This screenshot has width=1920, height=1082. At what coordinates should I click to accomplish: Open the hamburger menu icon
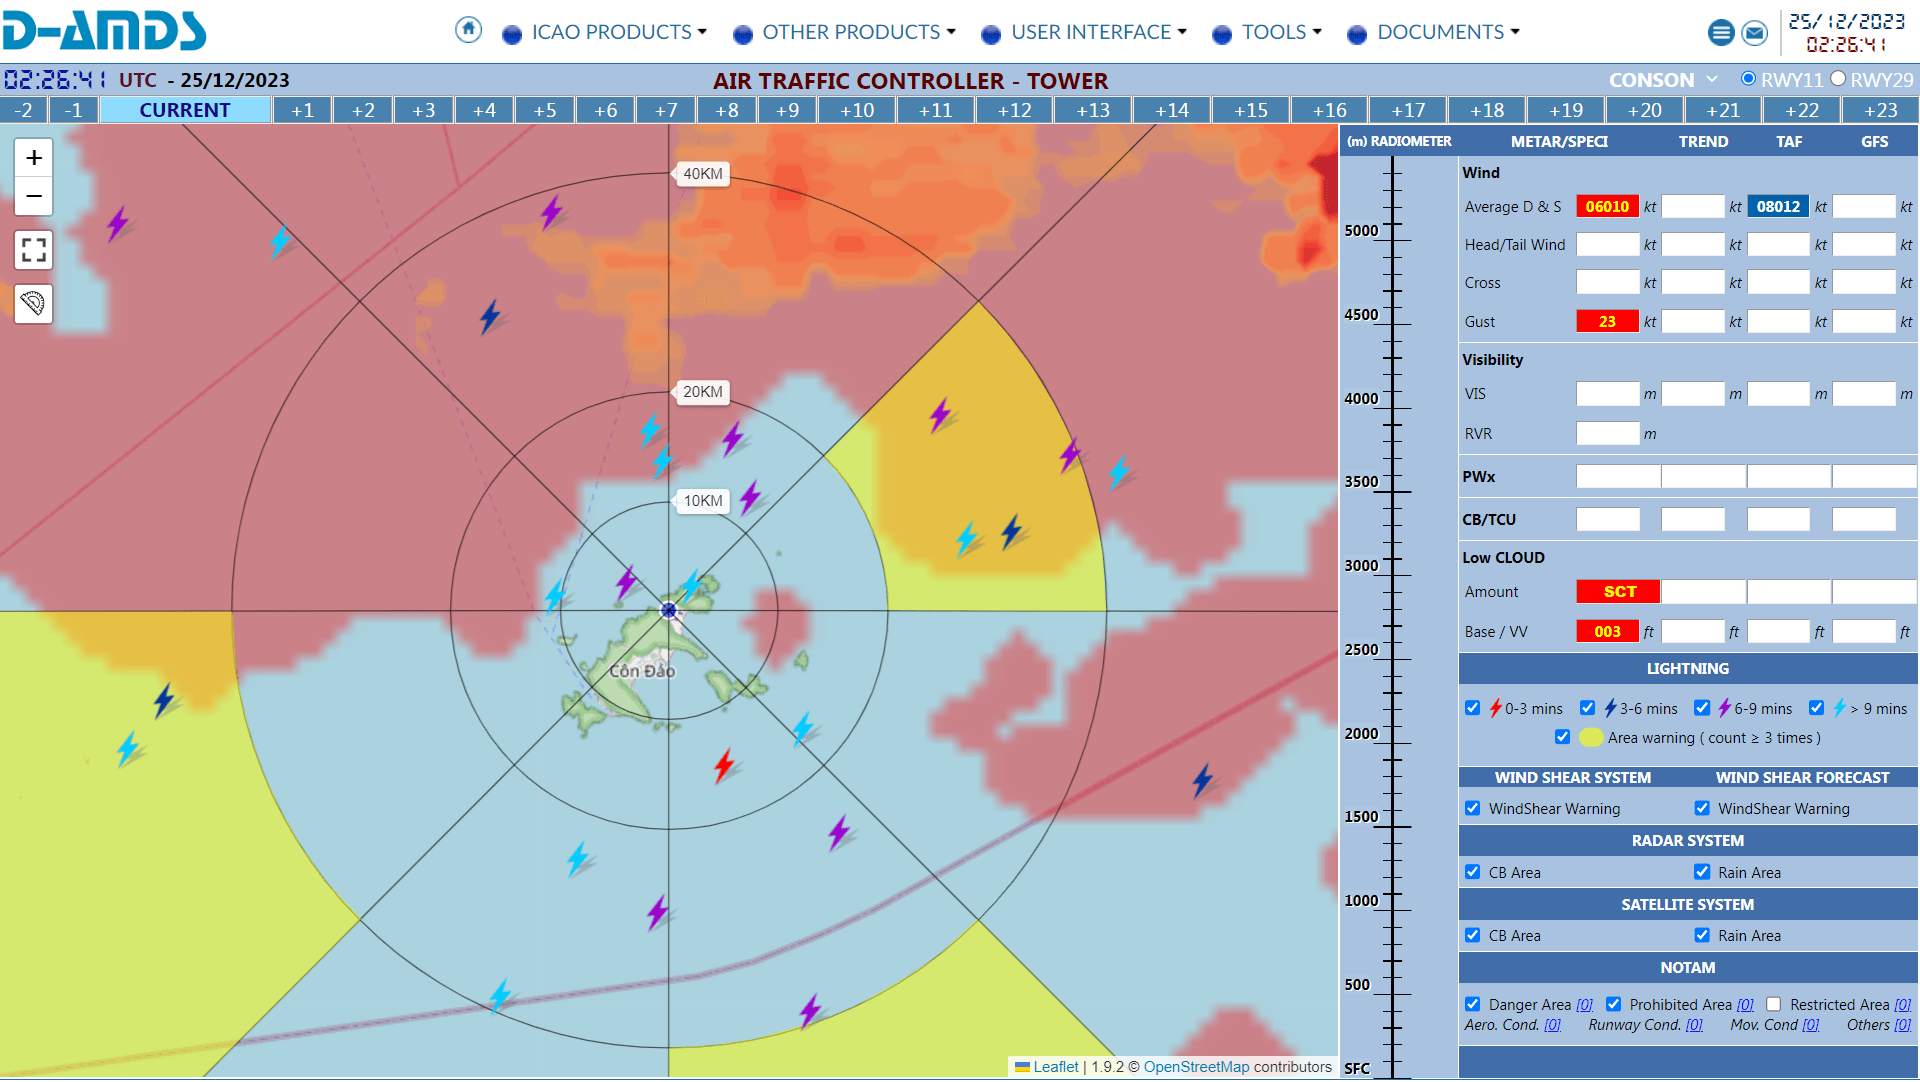[1721, 33]
